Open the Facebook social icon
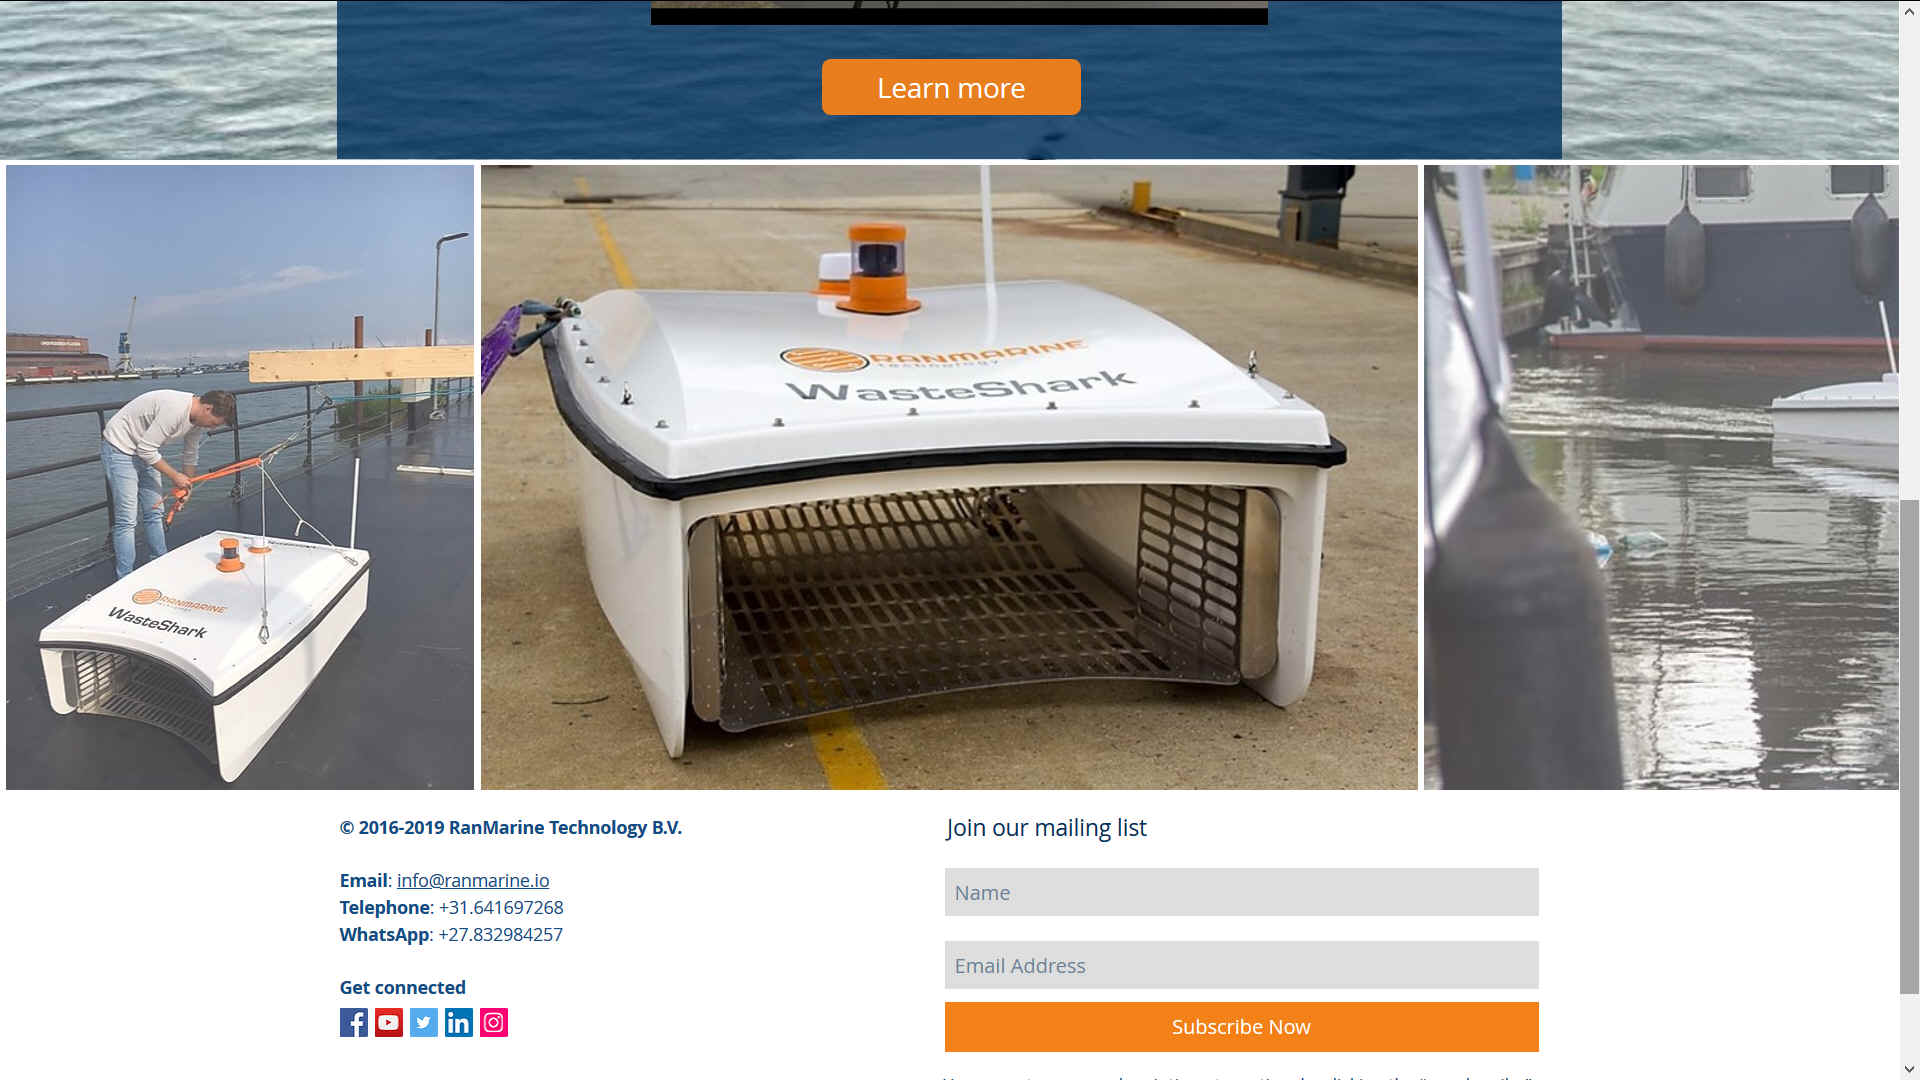This screenshot has height=1080, width=1920. click(354, 1022)
